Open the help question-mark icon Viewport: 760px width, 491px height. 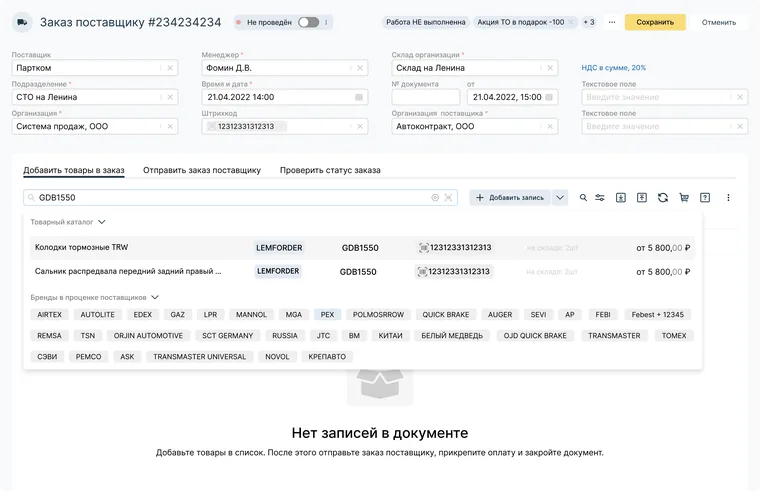(705, 197)
